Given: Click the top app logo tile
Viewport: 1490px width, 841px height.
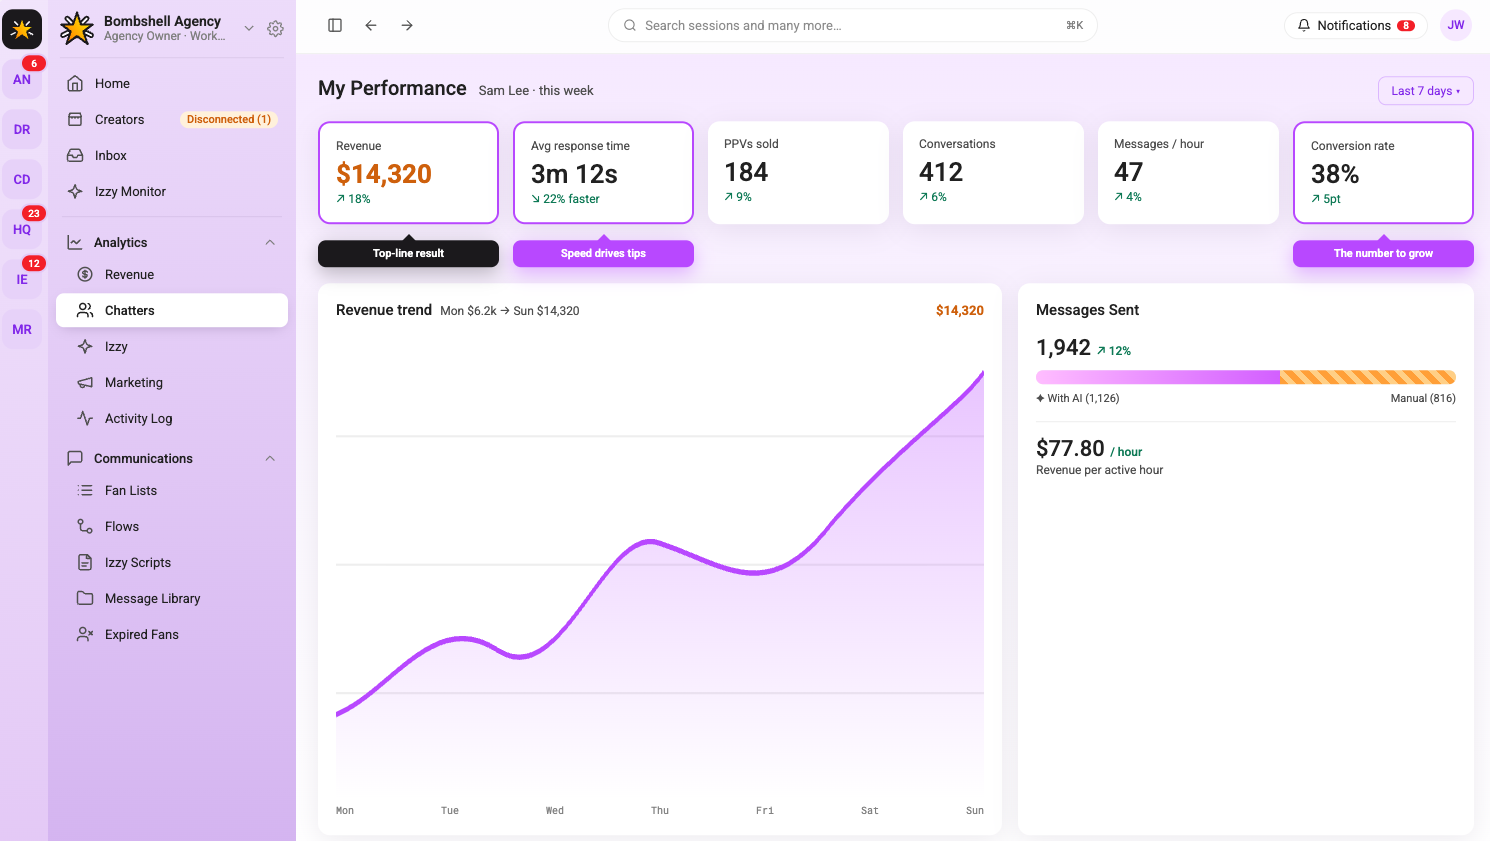Looking at the screenshot, I should [22, 29].
